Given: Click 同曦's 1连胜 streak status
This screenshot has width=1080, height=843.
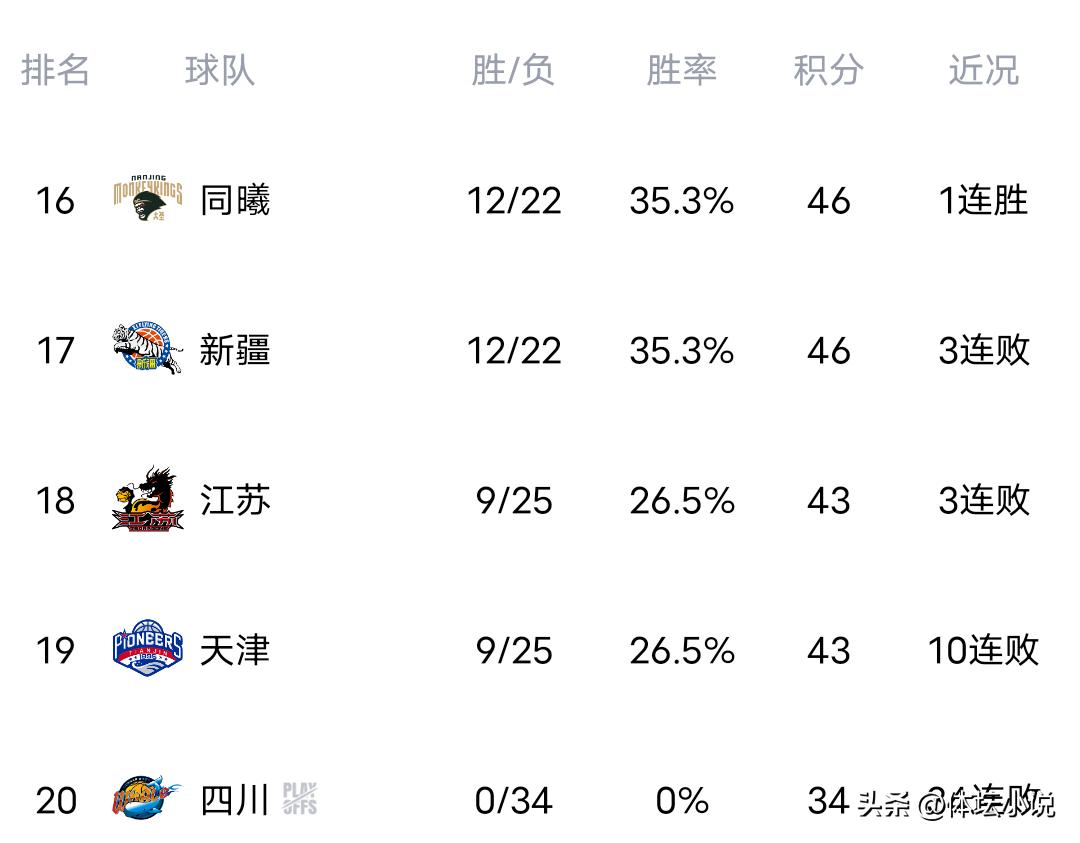Looking at the screenshot, I should (983, 201).
